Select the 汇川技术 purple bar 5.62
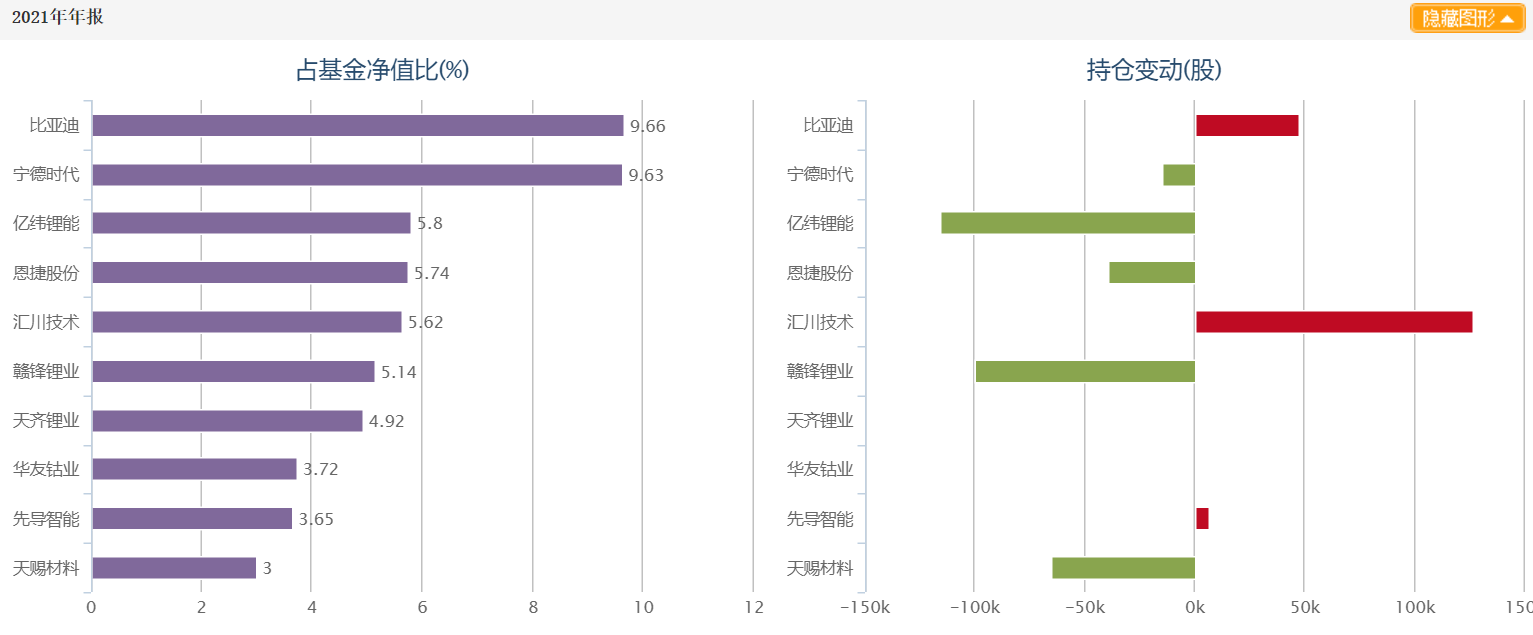1533x635 pixels. point(246,322)
